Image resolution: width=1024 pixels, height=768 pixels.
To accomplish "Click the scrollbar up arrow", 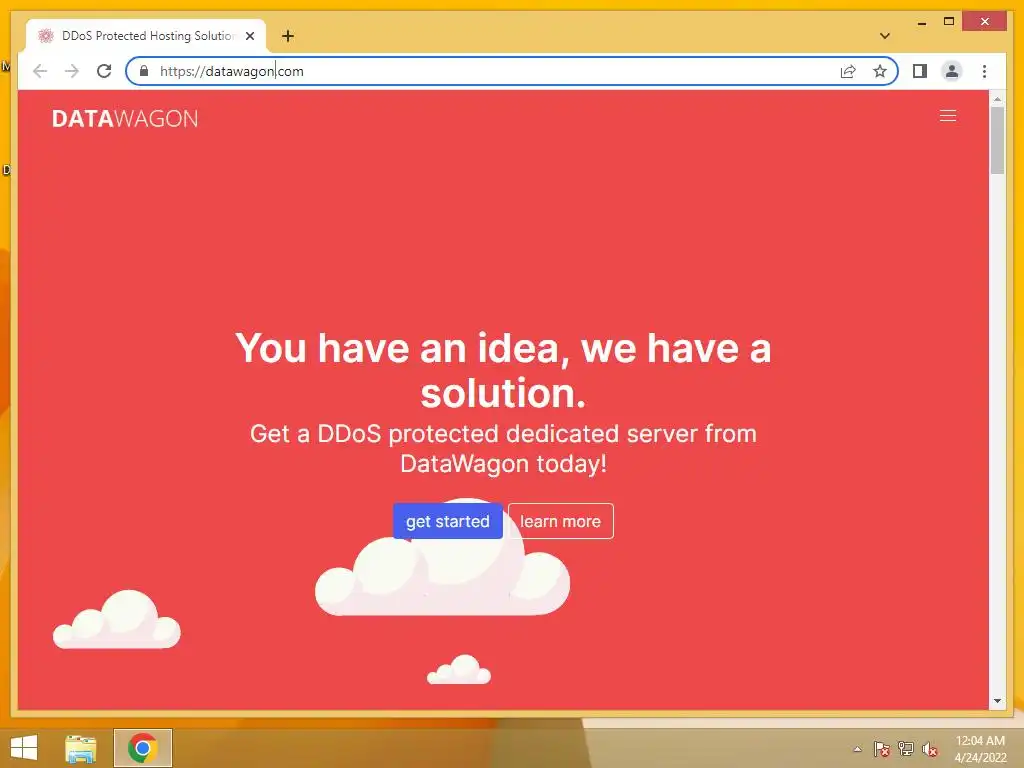I will click(x=997, y=99).
